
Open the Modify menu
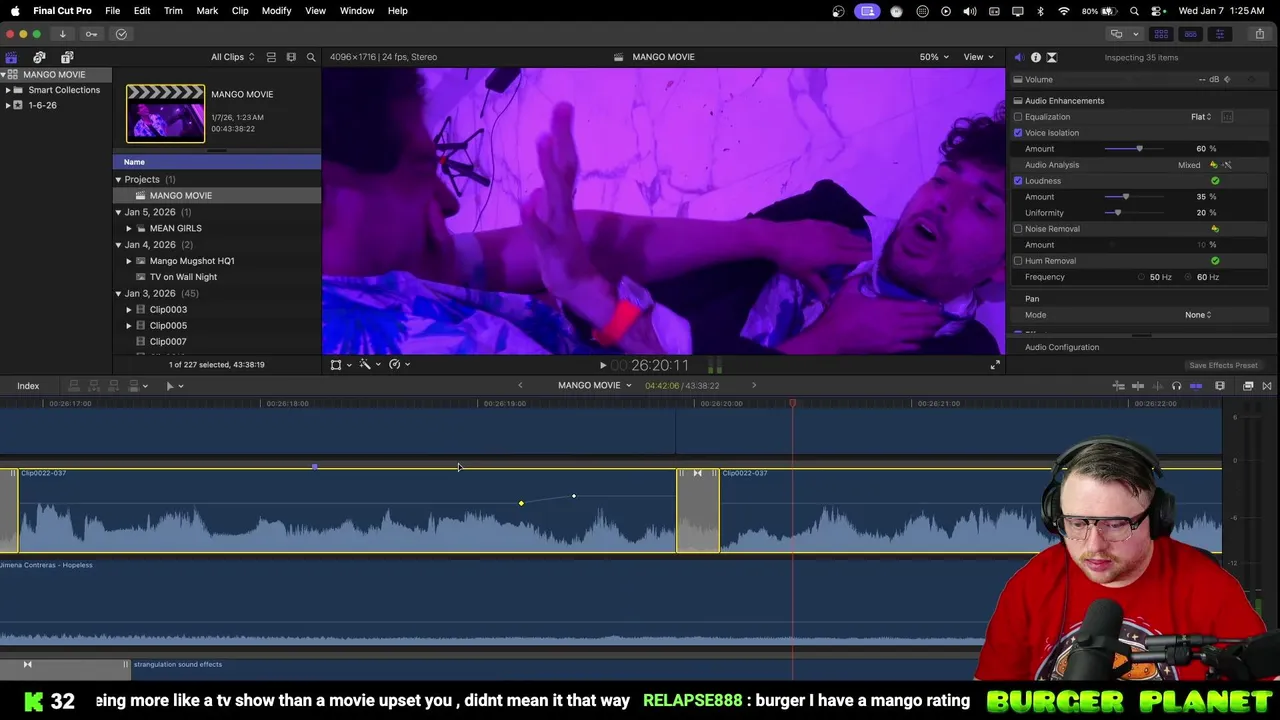[x=276, y=11]
